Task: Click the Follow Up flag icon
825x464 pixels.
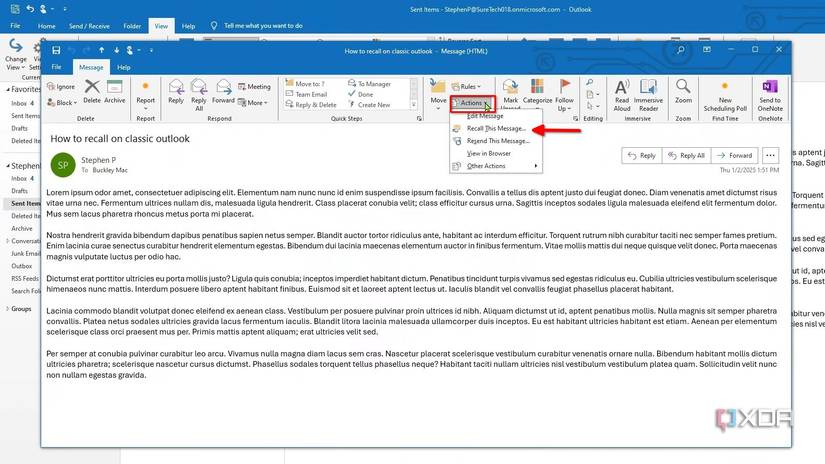Action: click(565, 95)
